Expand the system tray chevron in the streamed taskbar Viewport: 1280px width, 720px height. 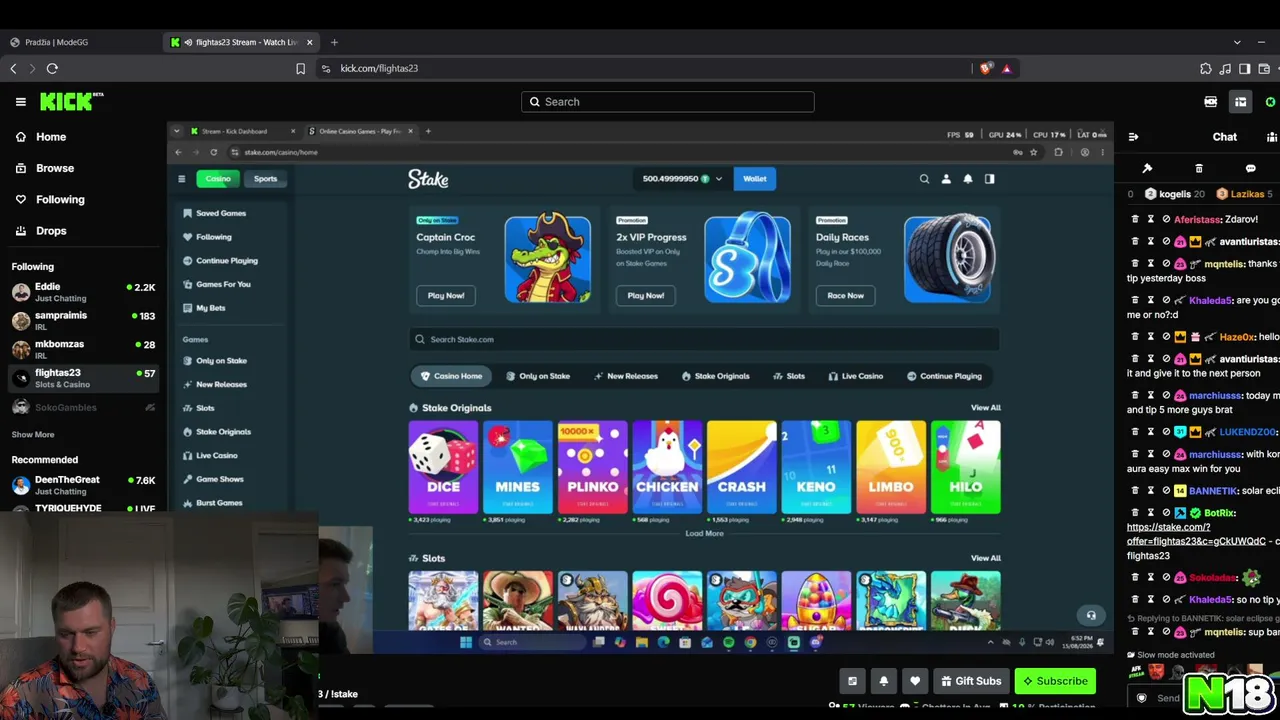pos(991,642)
